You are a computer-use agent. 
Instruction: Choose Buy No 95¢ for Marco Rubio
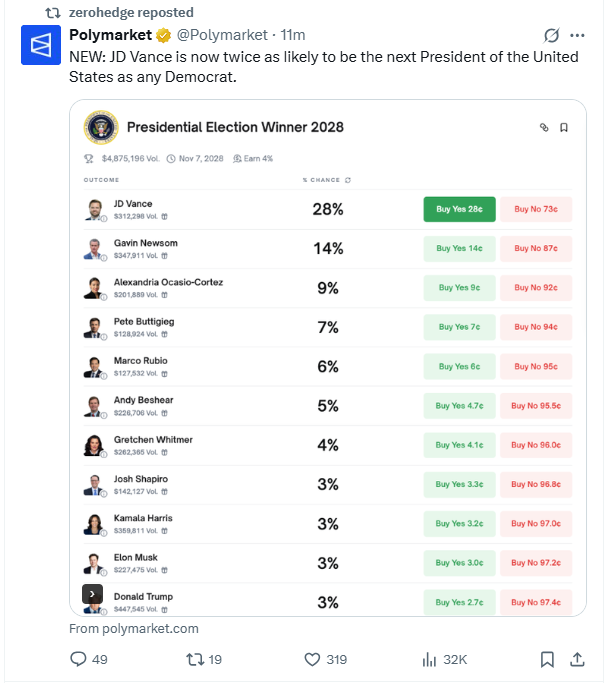tap(536, 366)
